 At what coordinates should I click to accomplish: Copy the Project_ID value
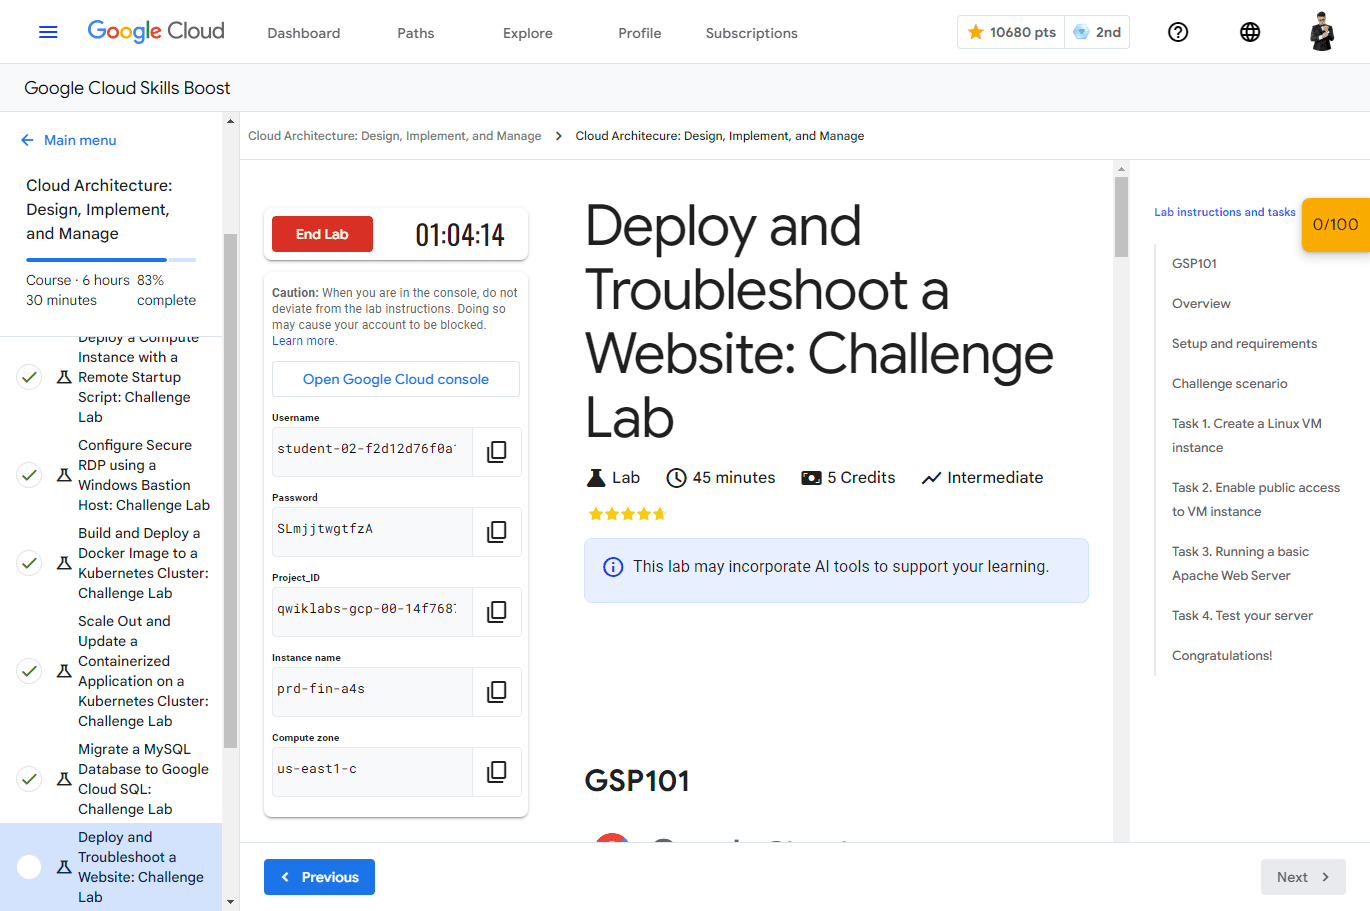coord(496,612)
